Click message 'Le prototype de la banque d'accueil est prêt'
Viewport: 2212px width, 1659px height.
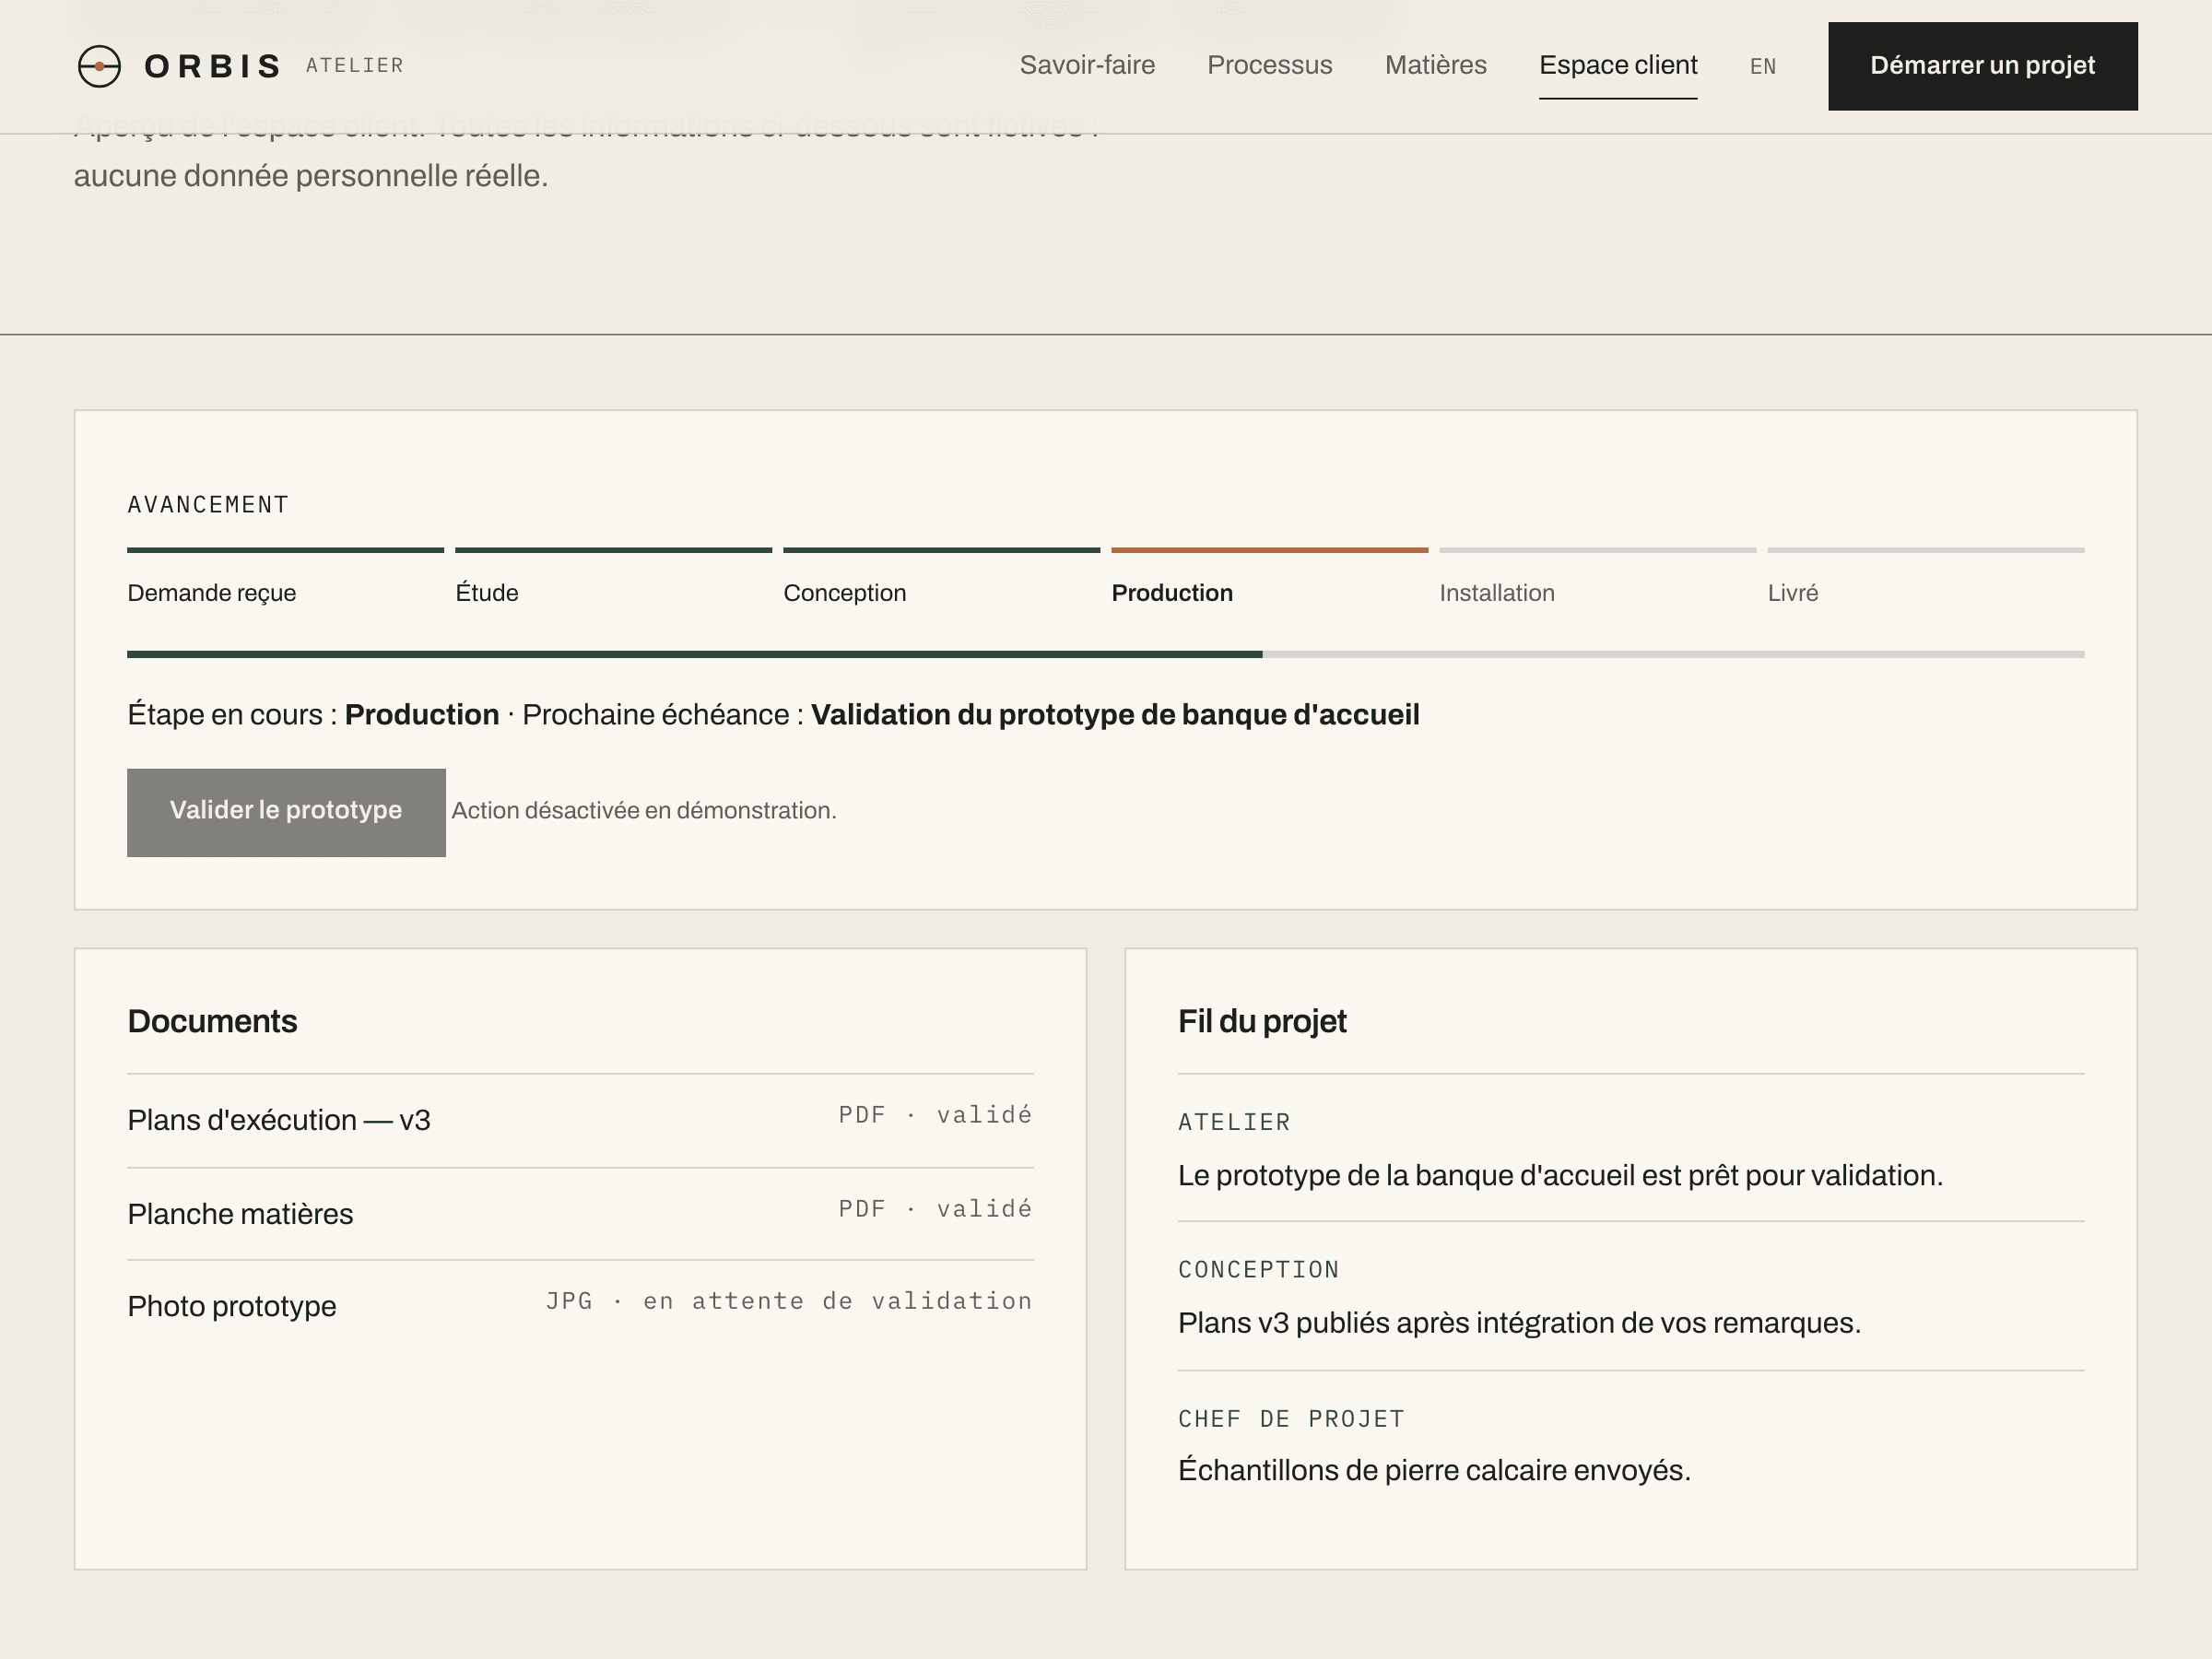pyautogui.click(x=1560, y=1175)
